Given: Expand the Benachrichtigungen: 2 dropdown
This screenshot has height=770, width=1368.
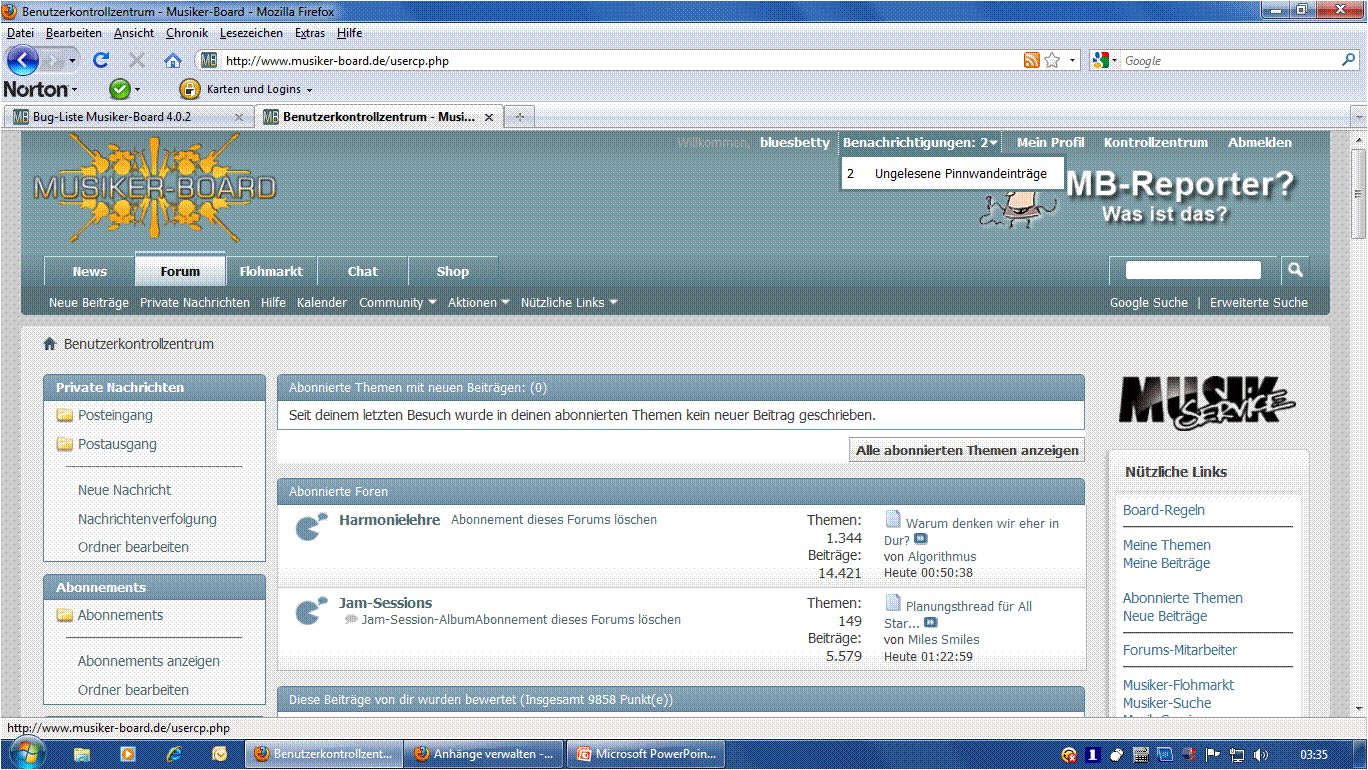Looking at the screenshot, I should pyautogui.click(x=920, y=143).
